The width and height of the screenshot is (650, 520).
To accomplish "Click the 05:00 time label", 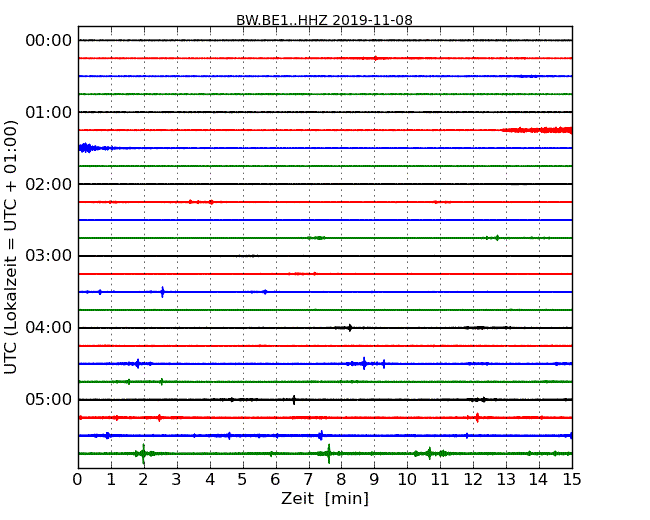I will 49,399.
